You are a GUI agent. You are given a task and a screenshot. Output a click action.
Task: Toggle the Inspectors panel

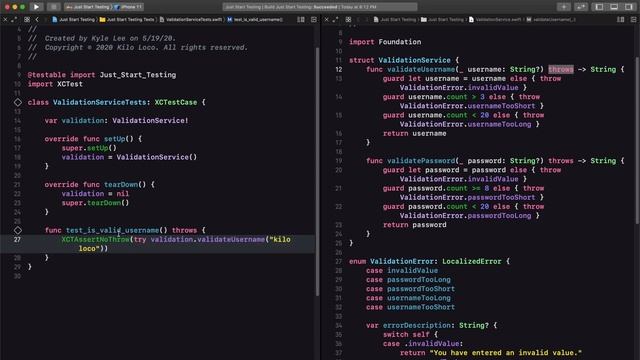(x=629, y=7)
